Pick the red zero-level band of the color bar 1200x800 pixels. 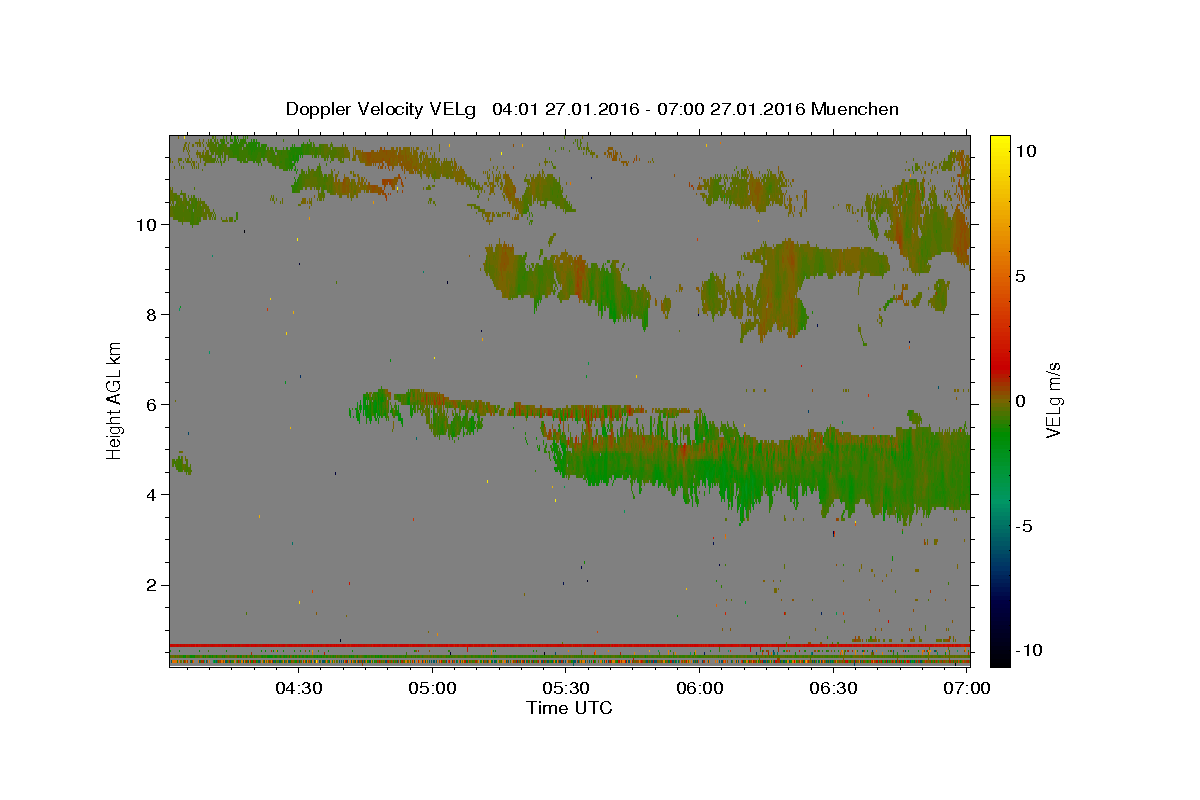[1000, 381]
